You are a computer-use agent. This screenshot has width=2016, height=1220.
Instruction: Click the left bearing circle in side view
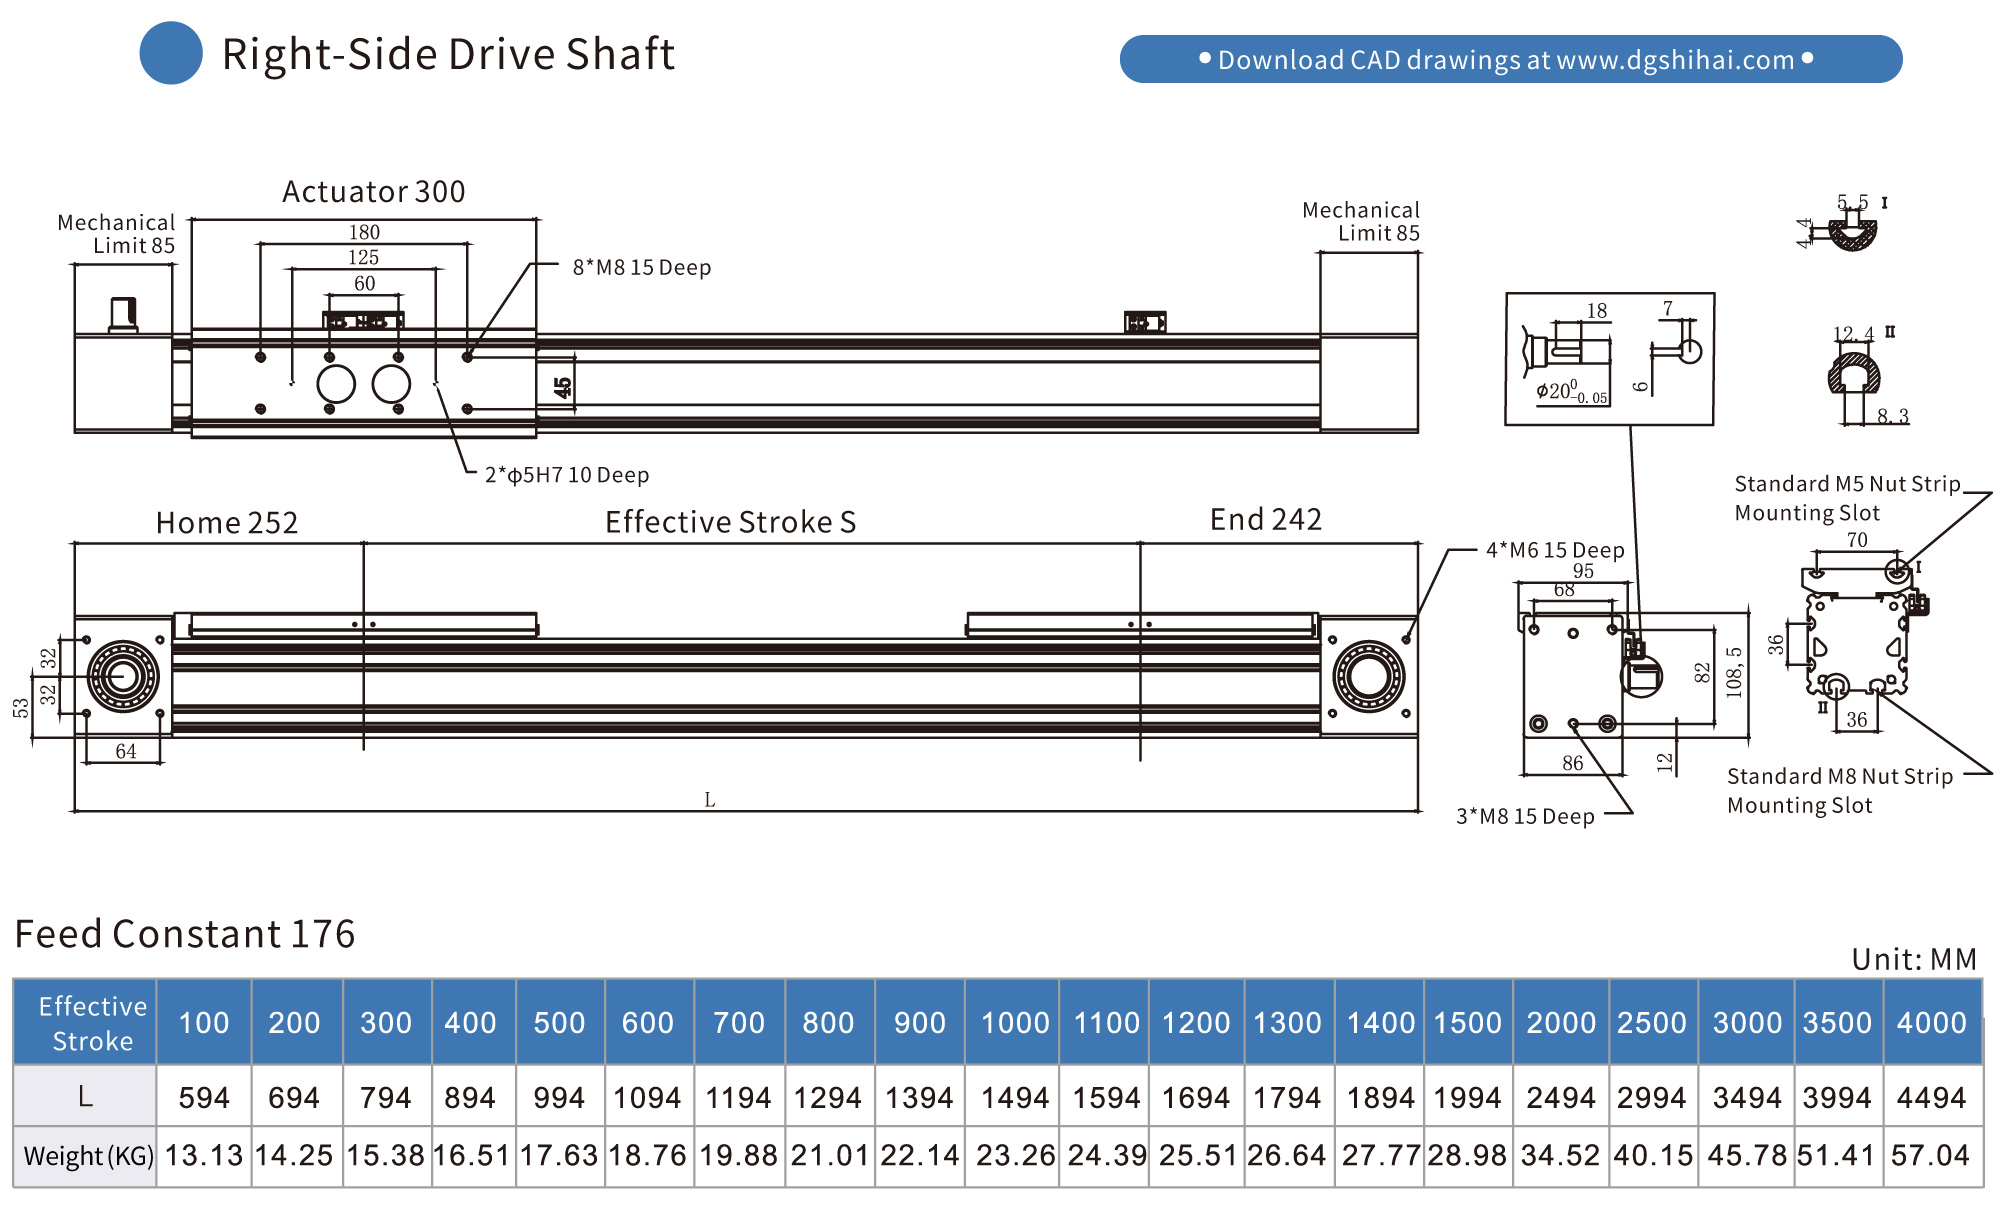123,677
